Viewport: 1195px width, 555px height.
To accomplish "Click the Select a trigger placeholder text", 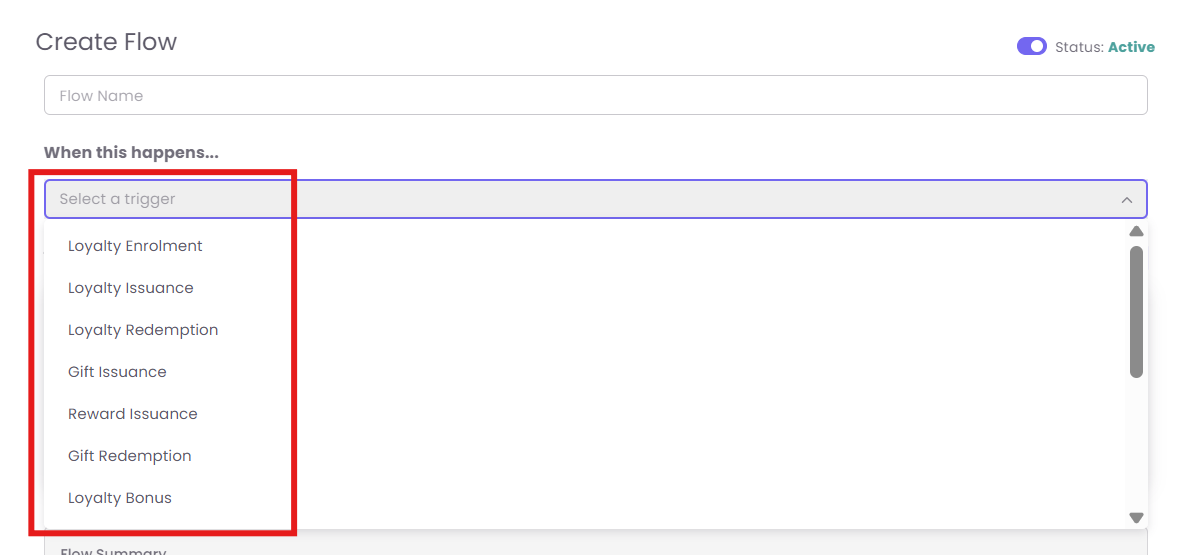I will point(117,199).
